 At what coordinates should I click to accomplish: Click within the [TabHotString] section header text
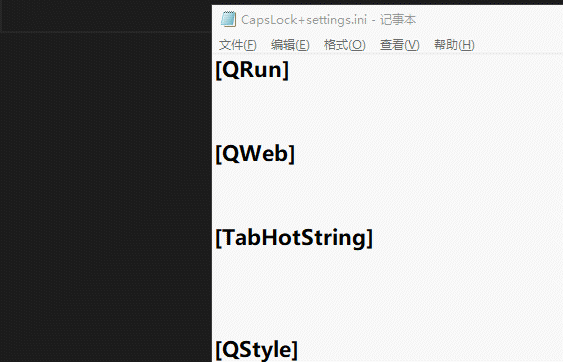click(x=294, y=238)
